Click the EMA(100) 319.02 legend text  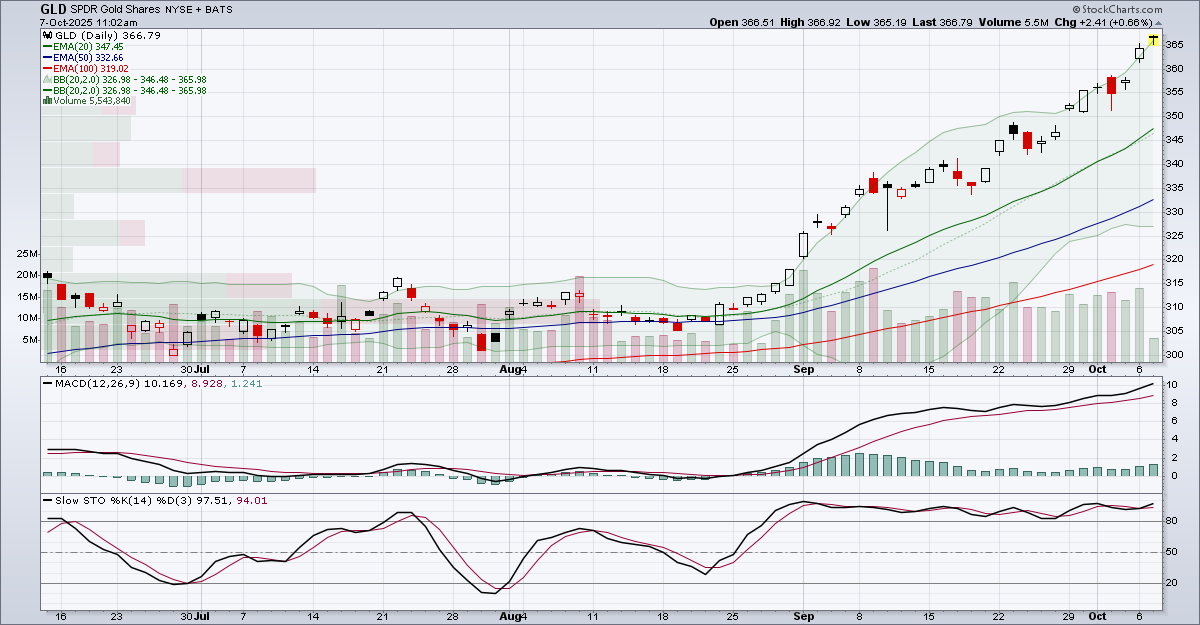[x=91, y=68]
